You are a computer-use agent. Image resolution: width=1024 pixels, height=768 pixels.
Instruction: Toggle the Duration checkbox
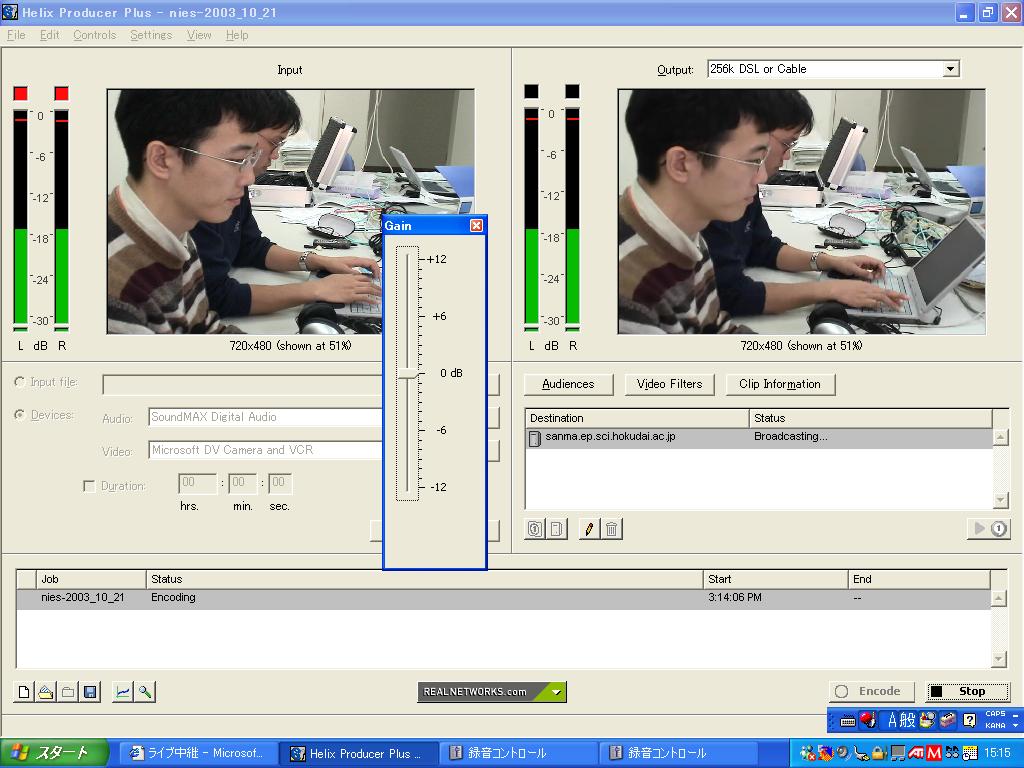coord(89,486)
